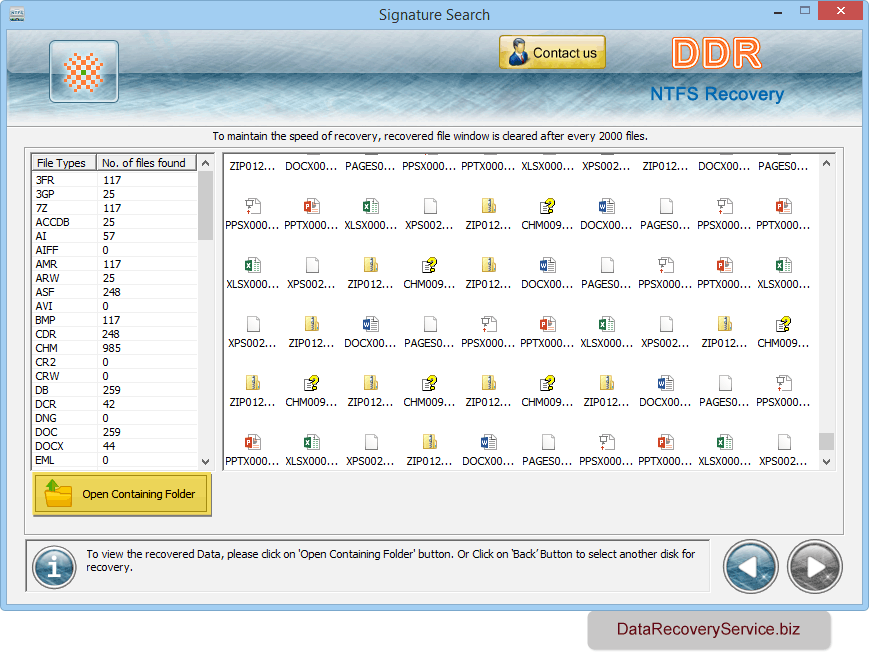Select the DOCX row showing 44 files
Screen dimensions: 869x652
tap(114, 446)
